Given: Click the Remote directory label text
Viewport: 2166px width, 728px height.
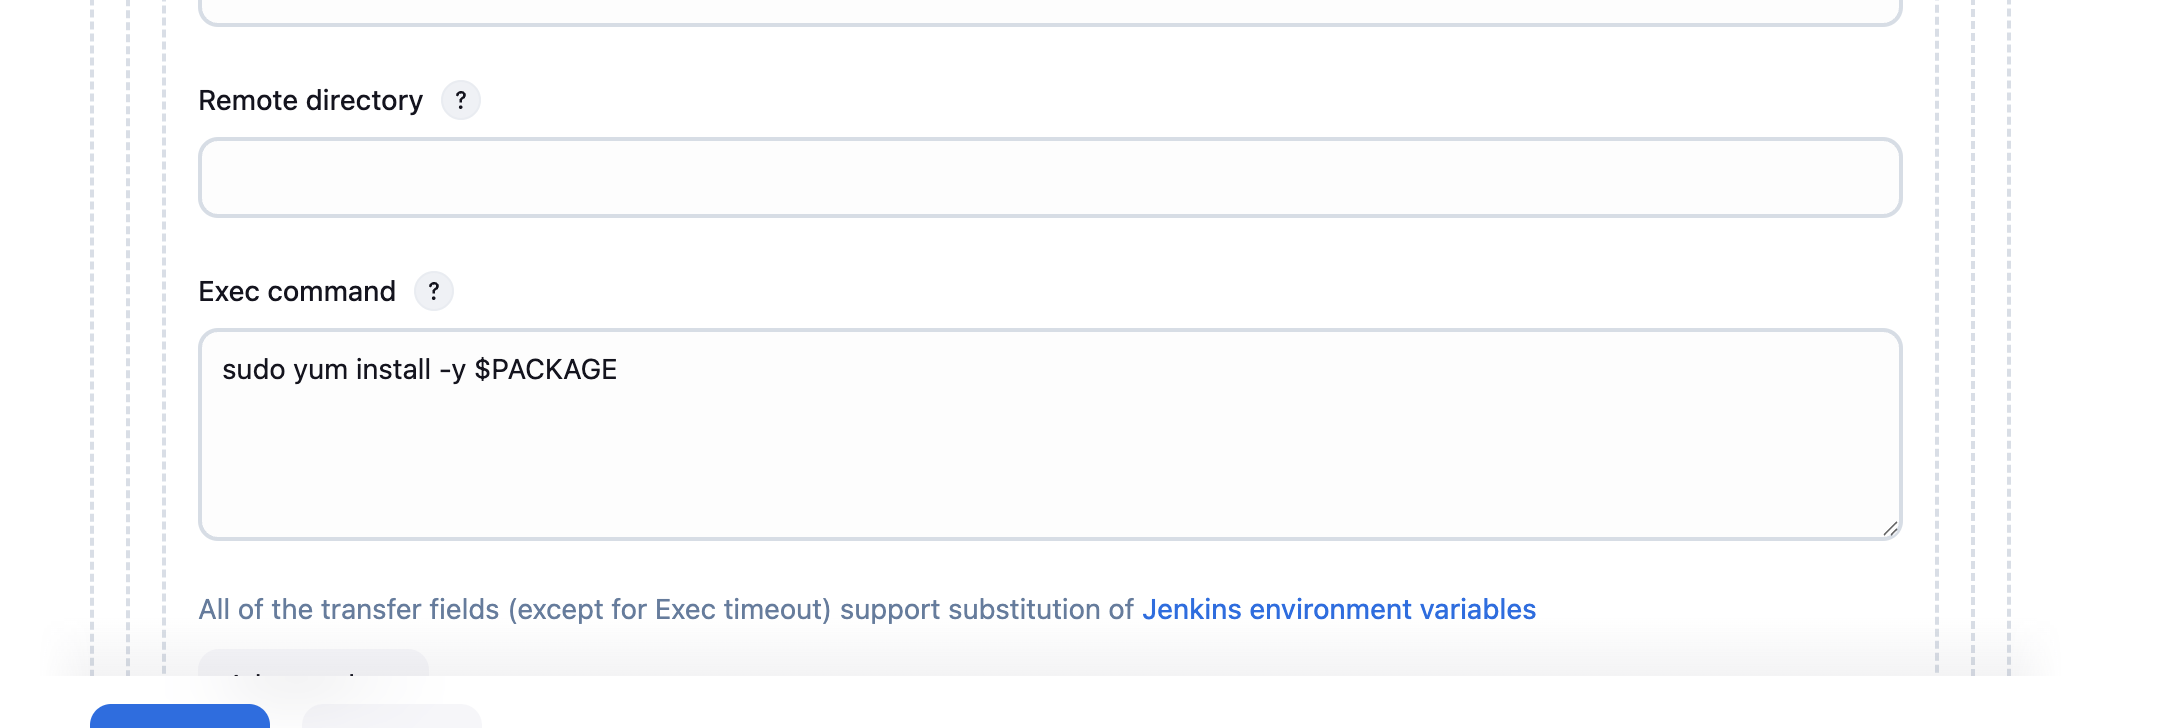Looking at the screenshot, I should 310,100.
